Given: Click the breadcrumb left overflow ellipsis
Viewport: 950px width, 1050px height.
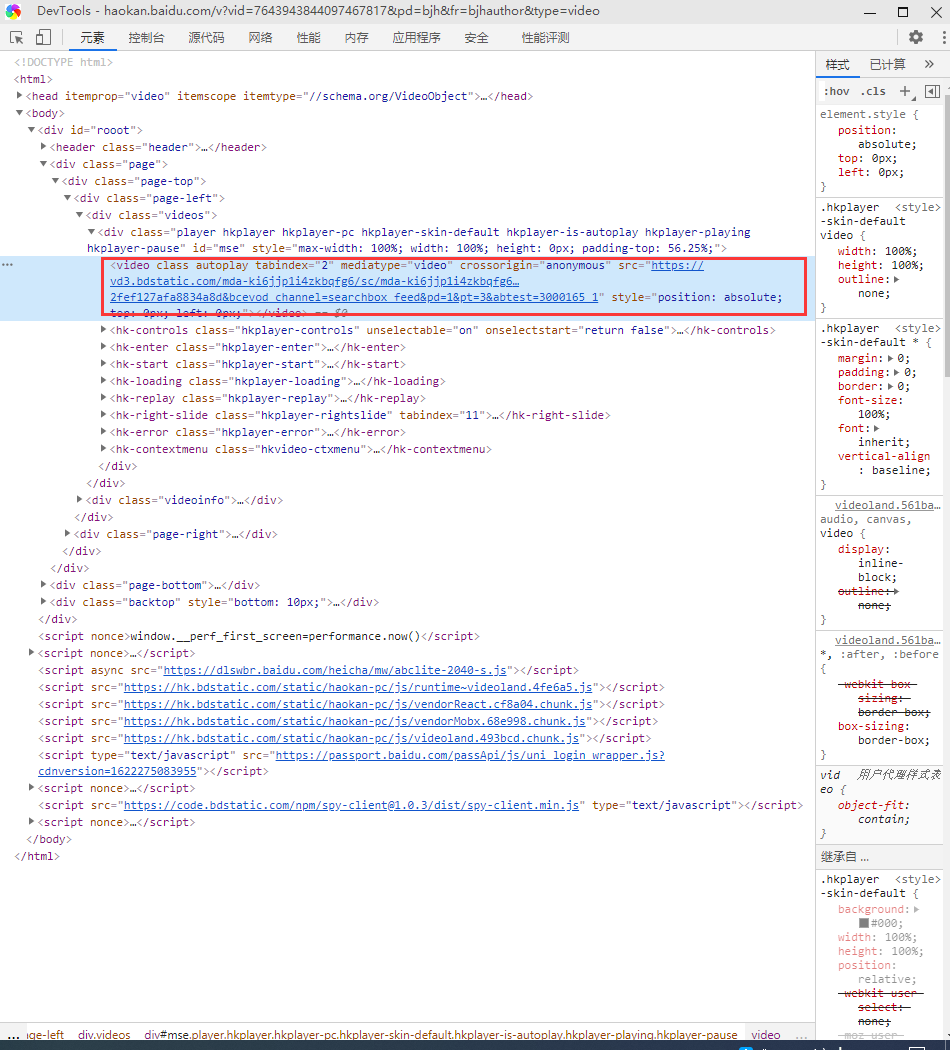Looking at the screenshot, I should pyautogui.click(x=13, y=1035).
